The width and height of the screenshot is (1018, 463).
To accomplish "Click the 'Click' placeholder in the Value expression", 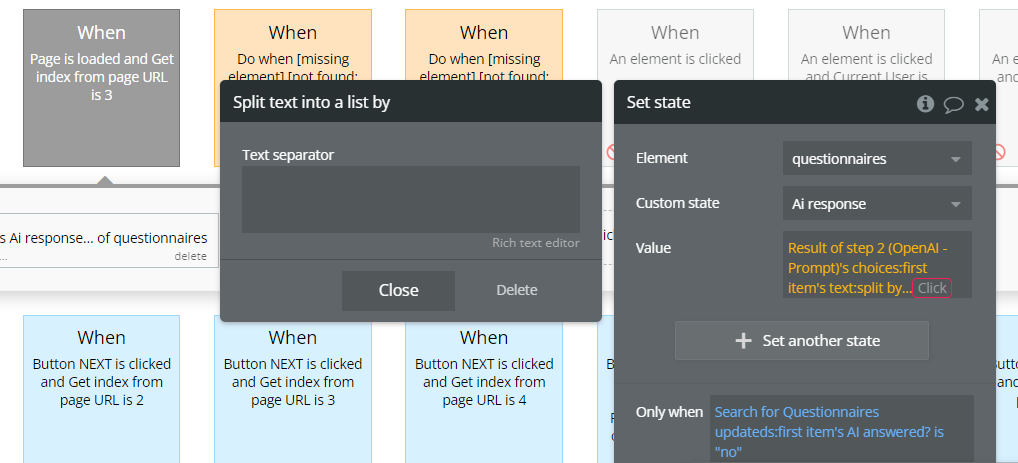I will 932,288.
